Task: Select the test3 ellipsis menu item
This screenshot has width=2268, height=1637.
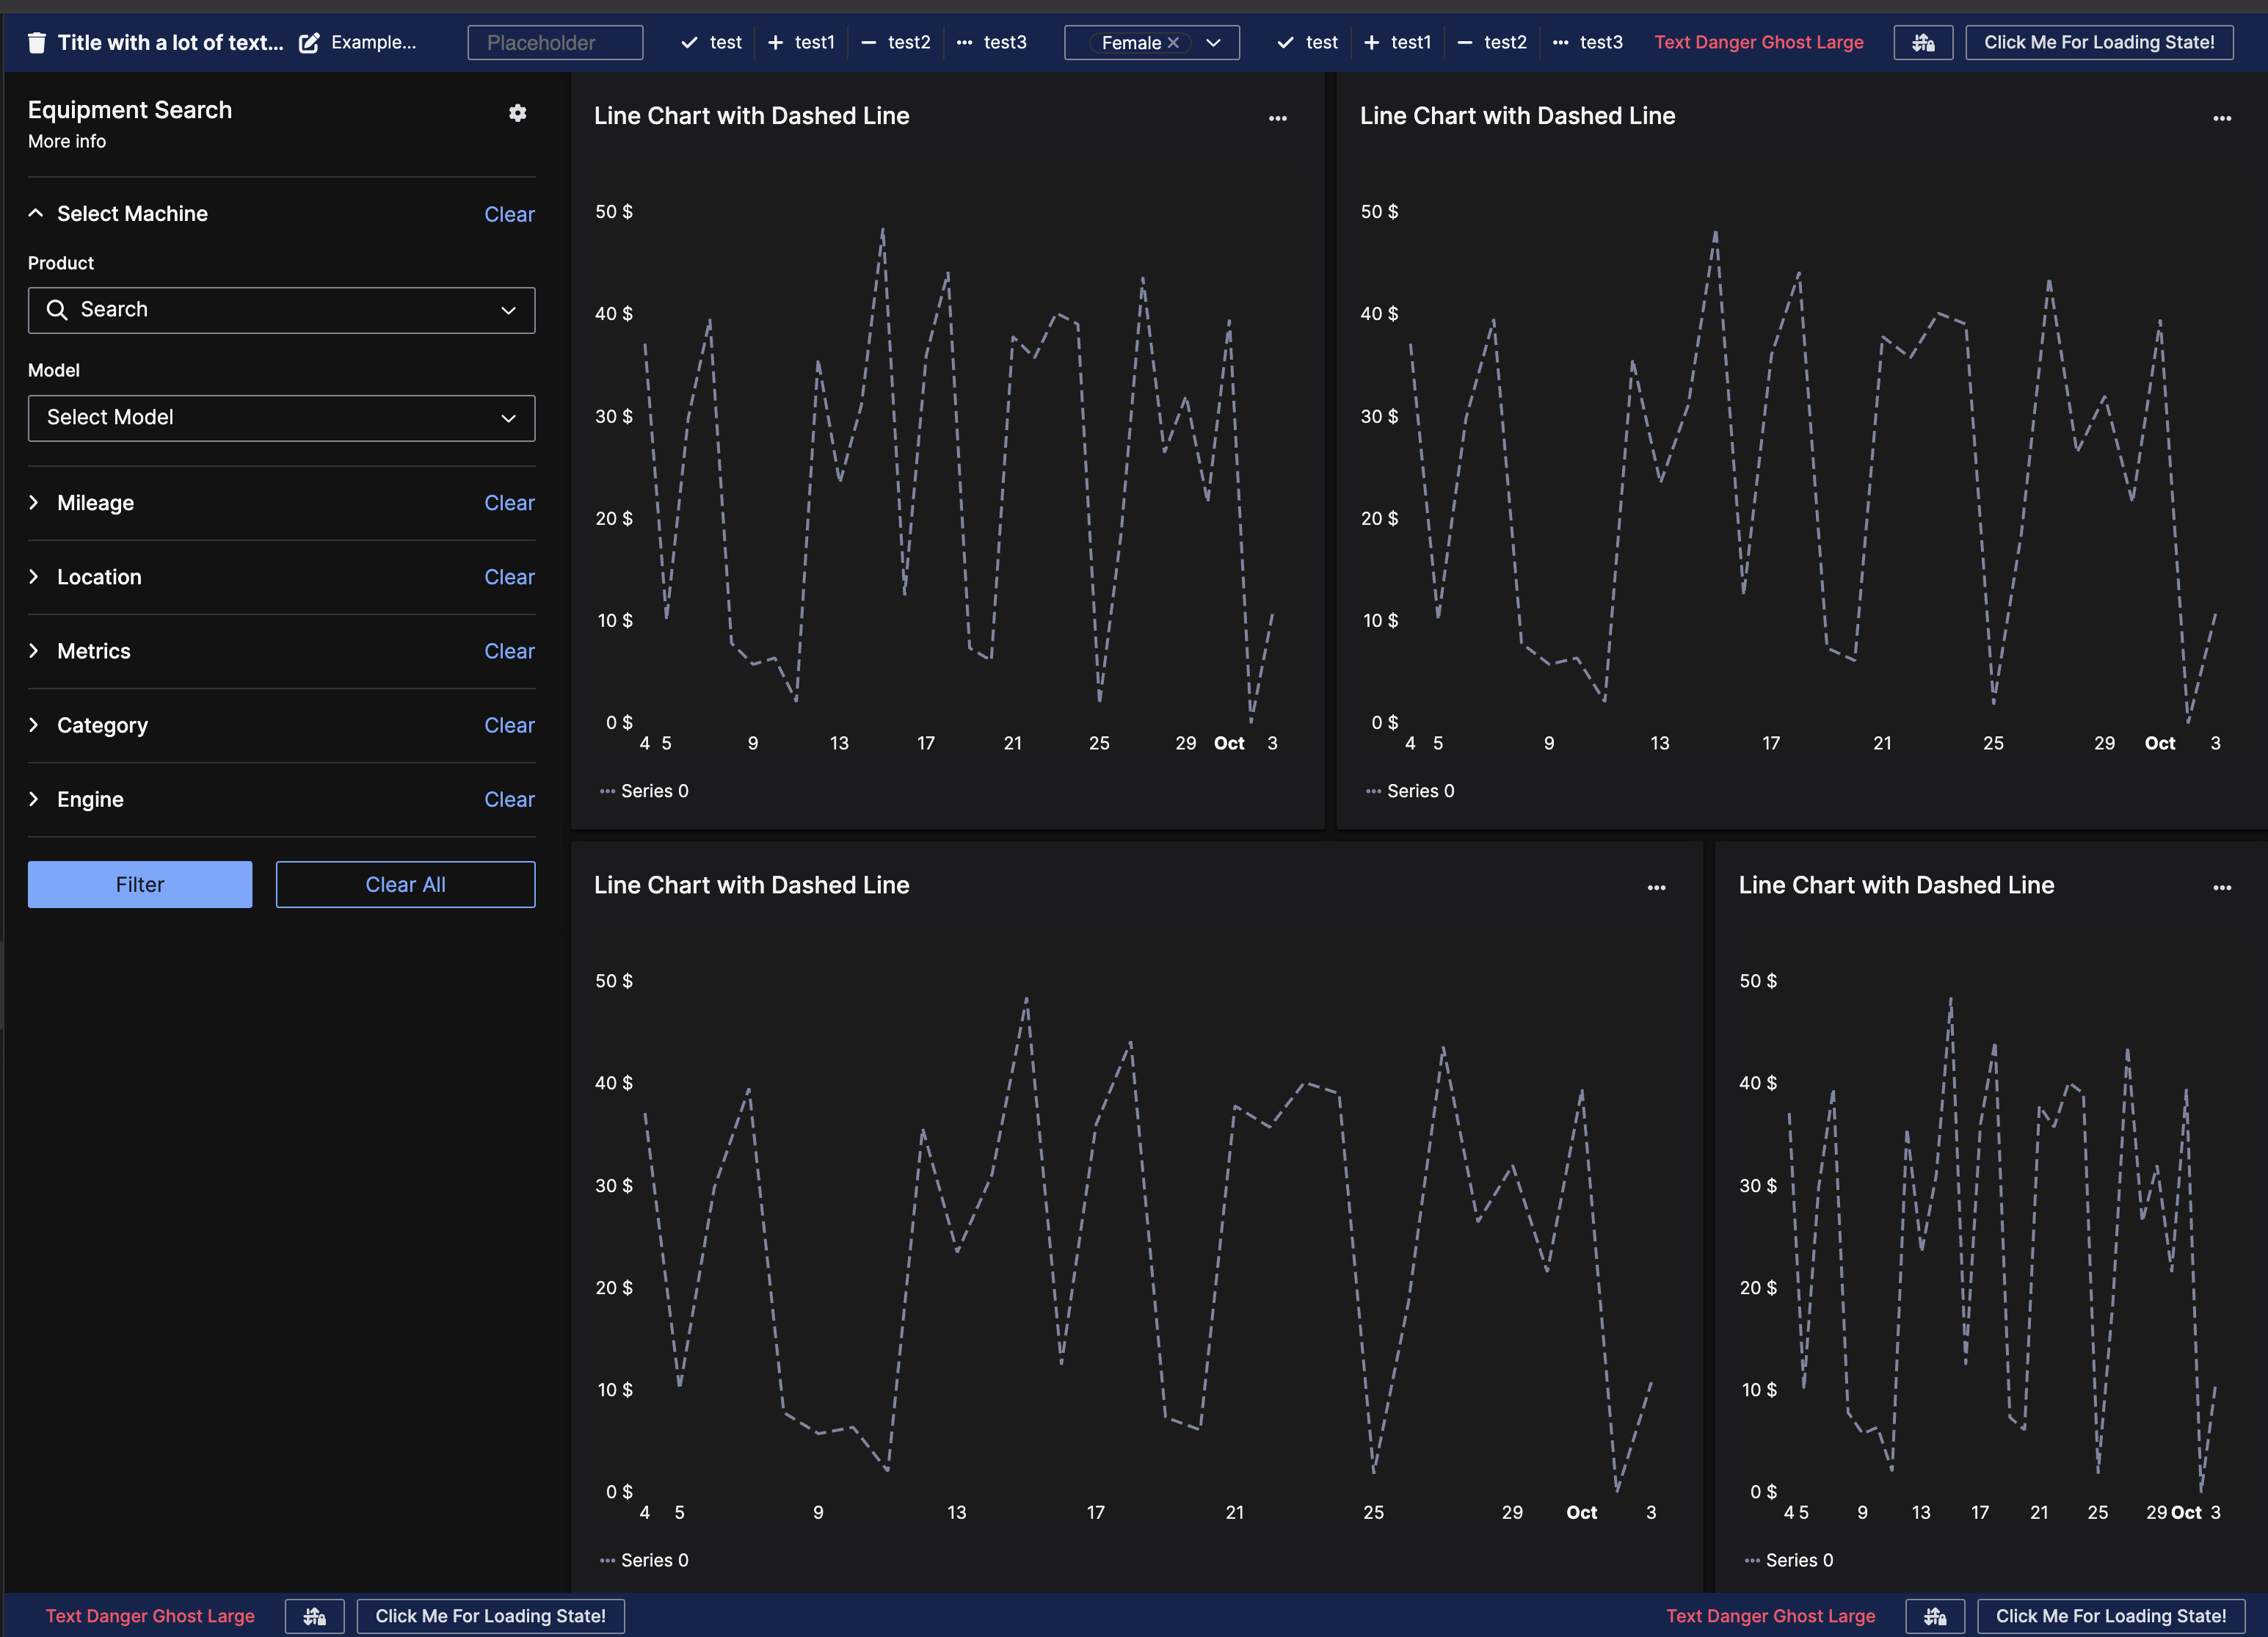Action: [992, 42]
